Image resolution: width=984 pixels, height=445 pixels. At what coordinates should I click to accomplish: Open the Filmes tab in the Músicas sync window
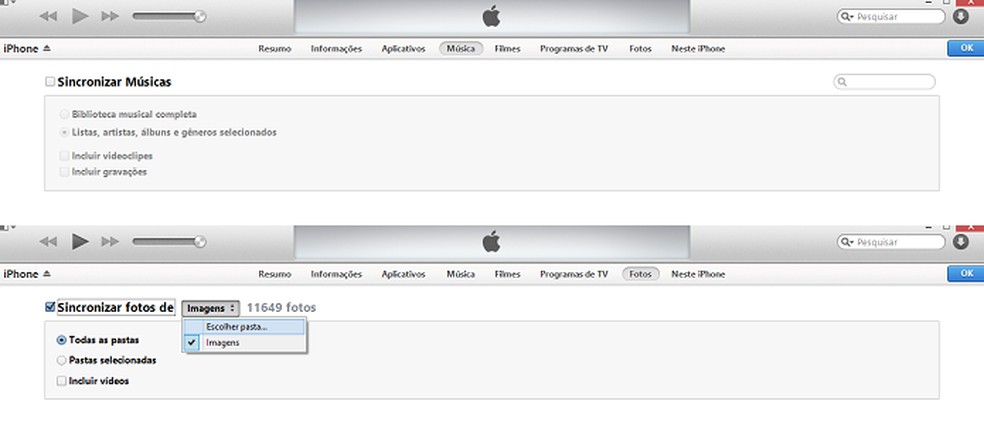coord(507,48)
